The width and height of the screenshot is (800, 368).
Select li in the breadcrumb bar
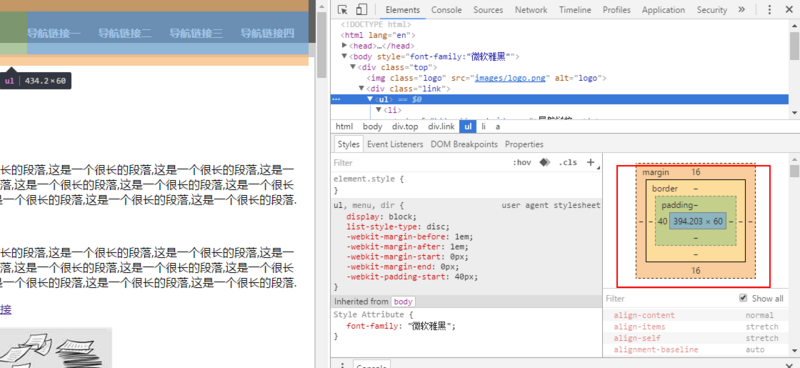[x=484, y=127]
